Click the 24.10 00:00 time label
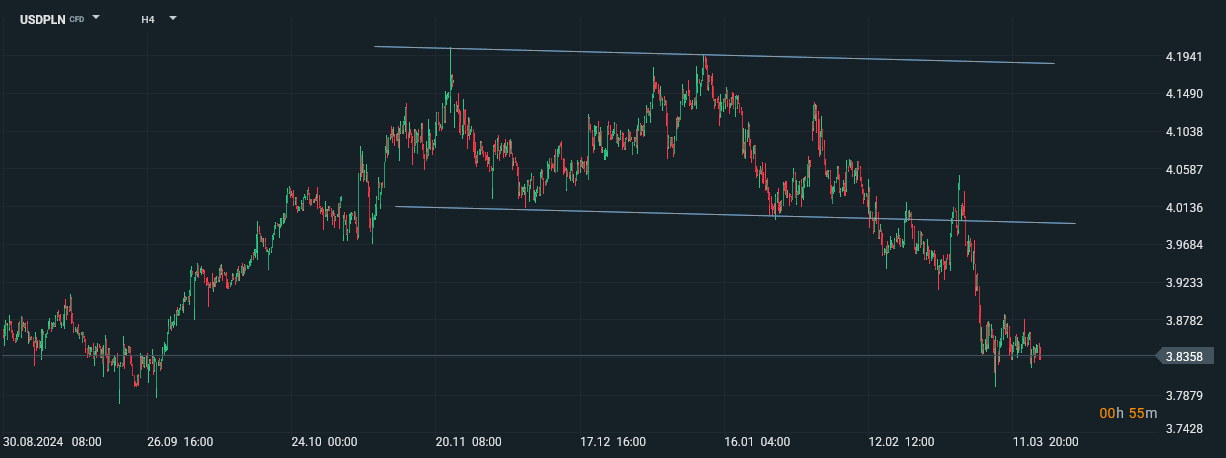1226x458 pixels. tap(324, 441)
